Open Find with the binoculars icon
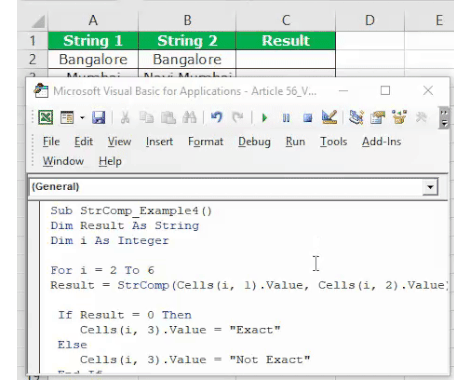Screen dimensions: 470x380 point(189,117)
